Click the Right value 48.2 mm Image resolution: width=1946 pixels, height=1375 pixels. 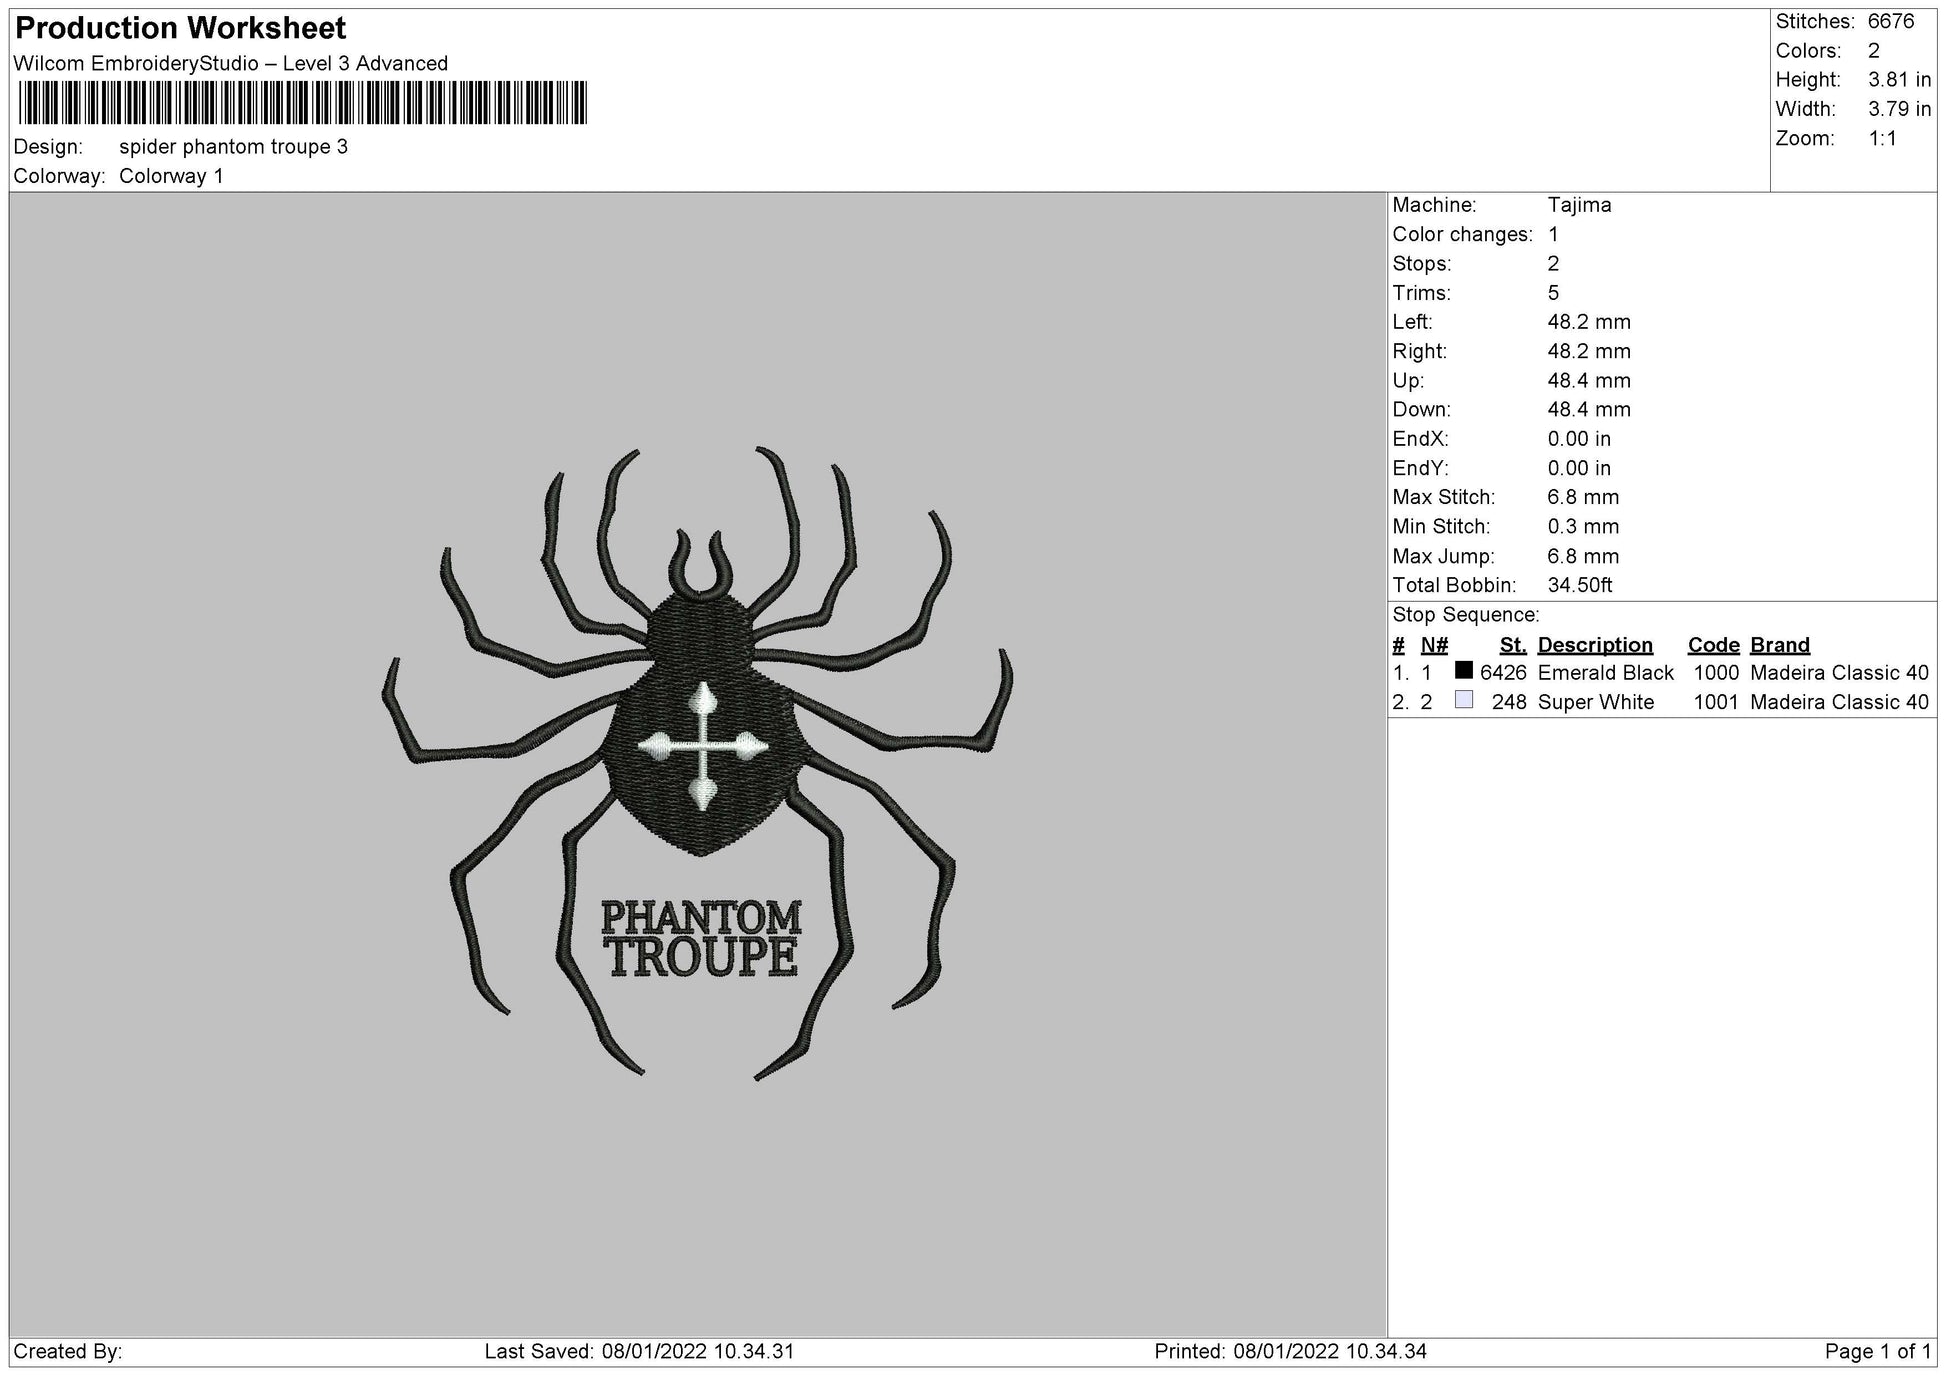click(1589, 352)
